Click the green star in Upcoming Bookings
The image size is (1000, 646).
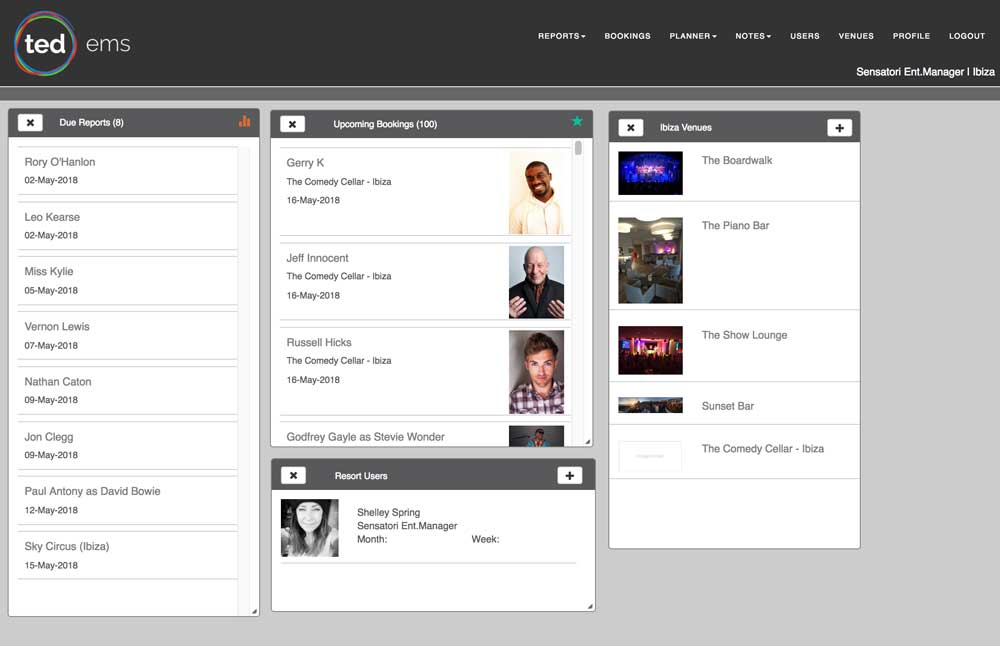[577, 122]
